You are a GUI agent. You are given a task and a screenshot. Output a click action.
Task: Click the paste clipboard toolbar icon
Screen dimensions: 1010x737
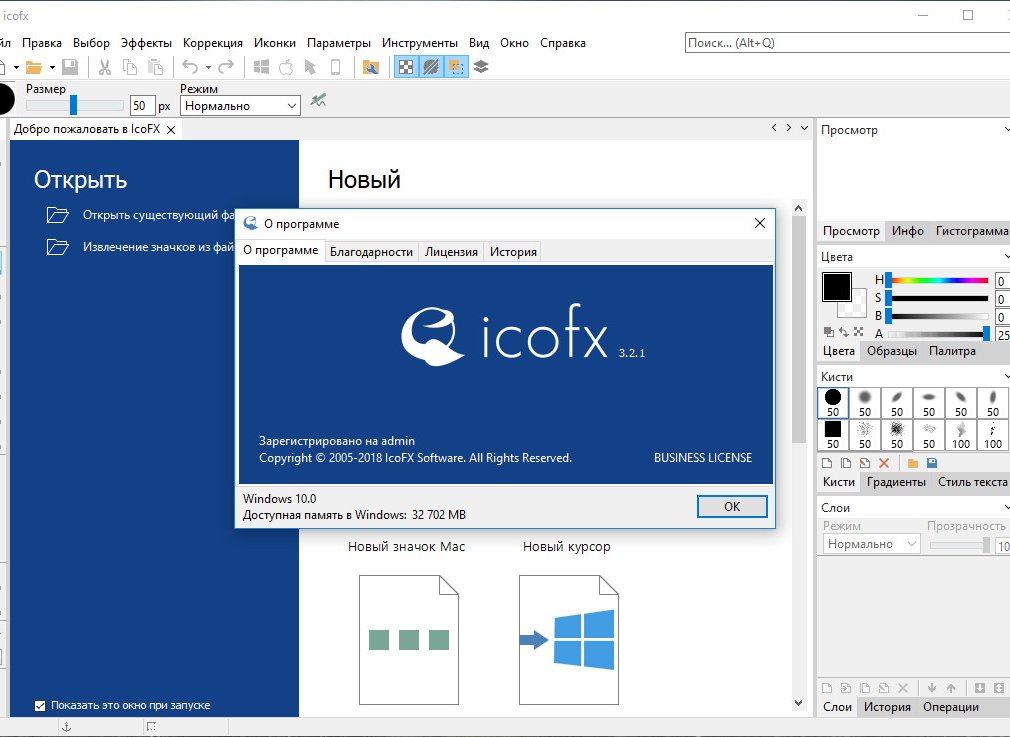coord(155,67)
